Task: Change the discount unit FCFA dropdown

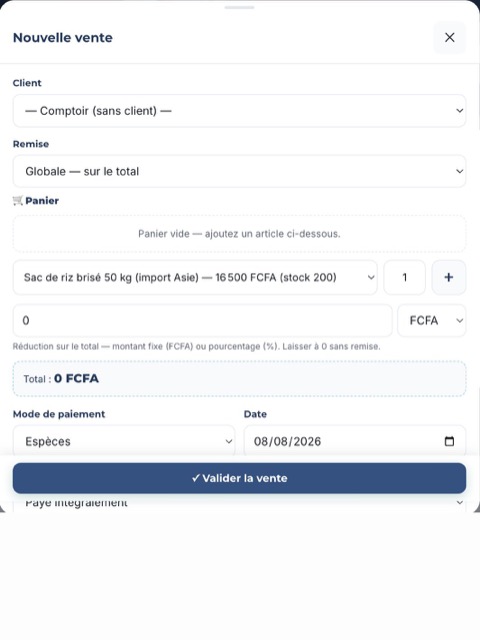Action: pyautogui.click(x=431, y=320)
